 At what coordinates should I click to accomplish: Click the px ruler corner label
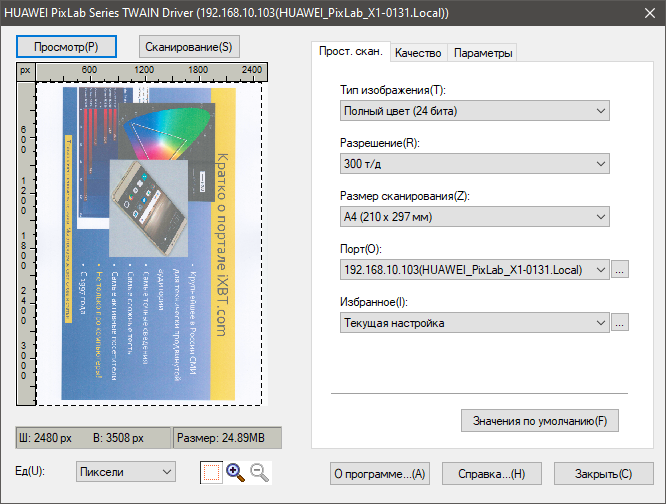coord(25,70)
